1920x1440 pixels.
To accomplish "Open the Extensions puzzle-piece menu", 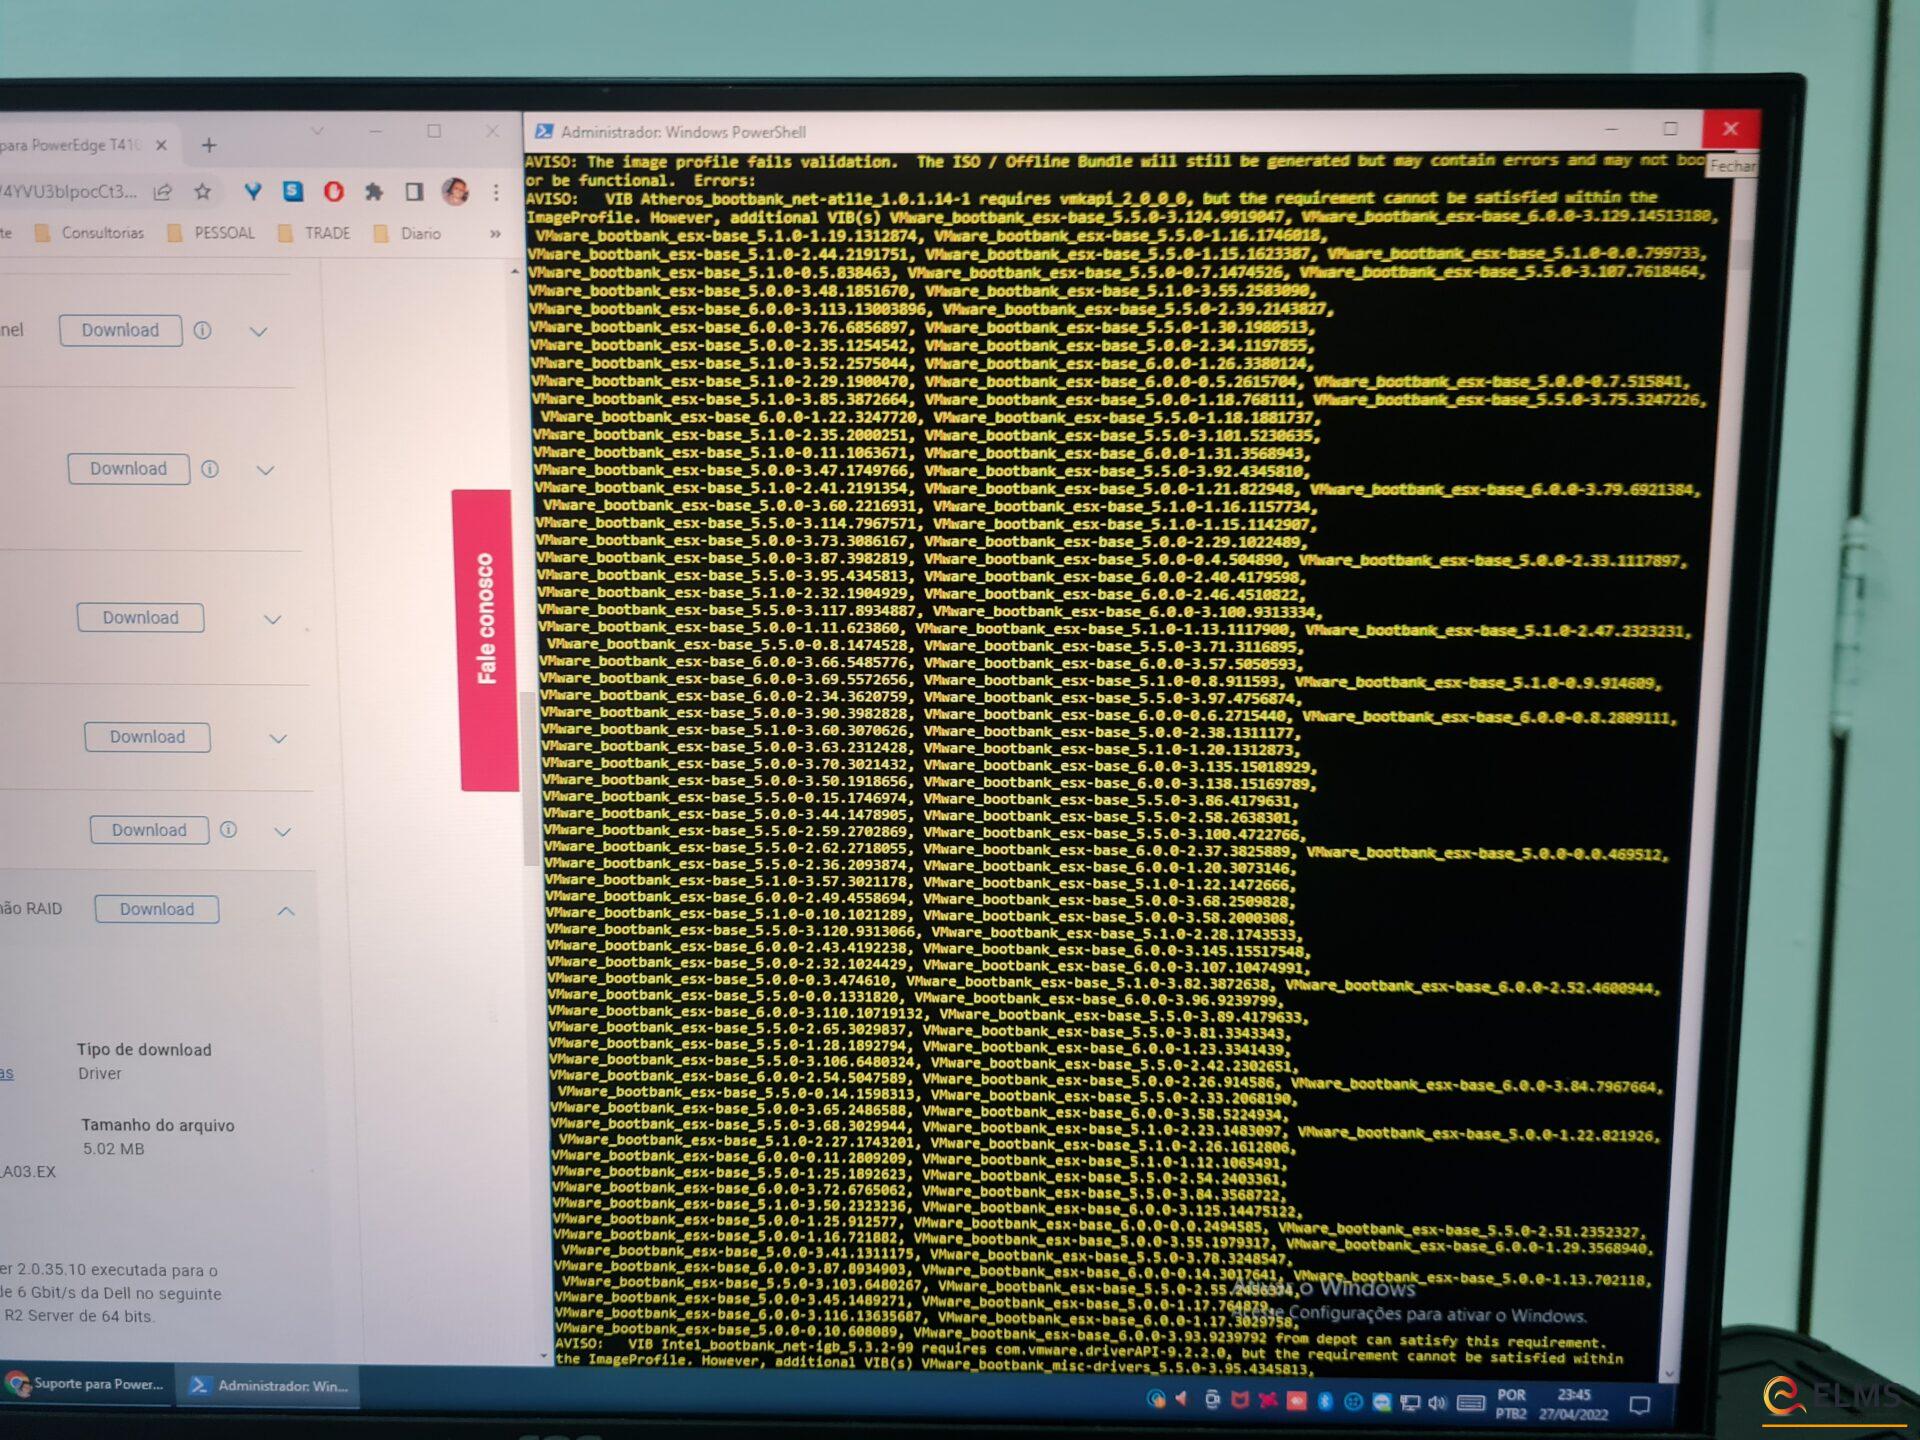I will 373,191.
